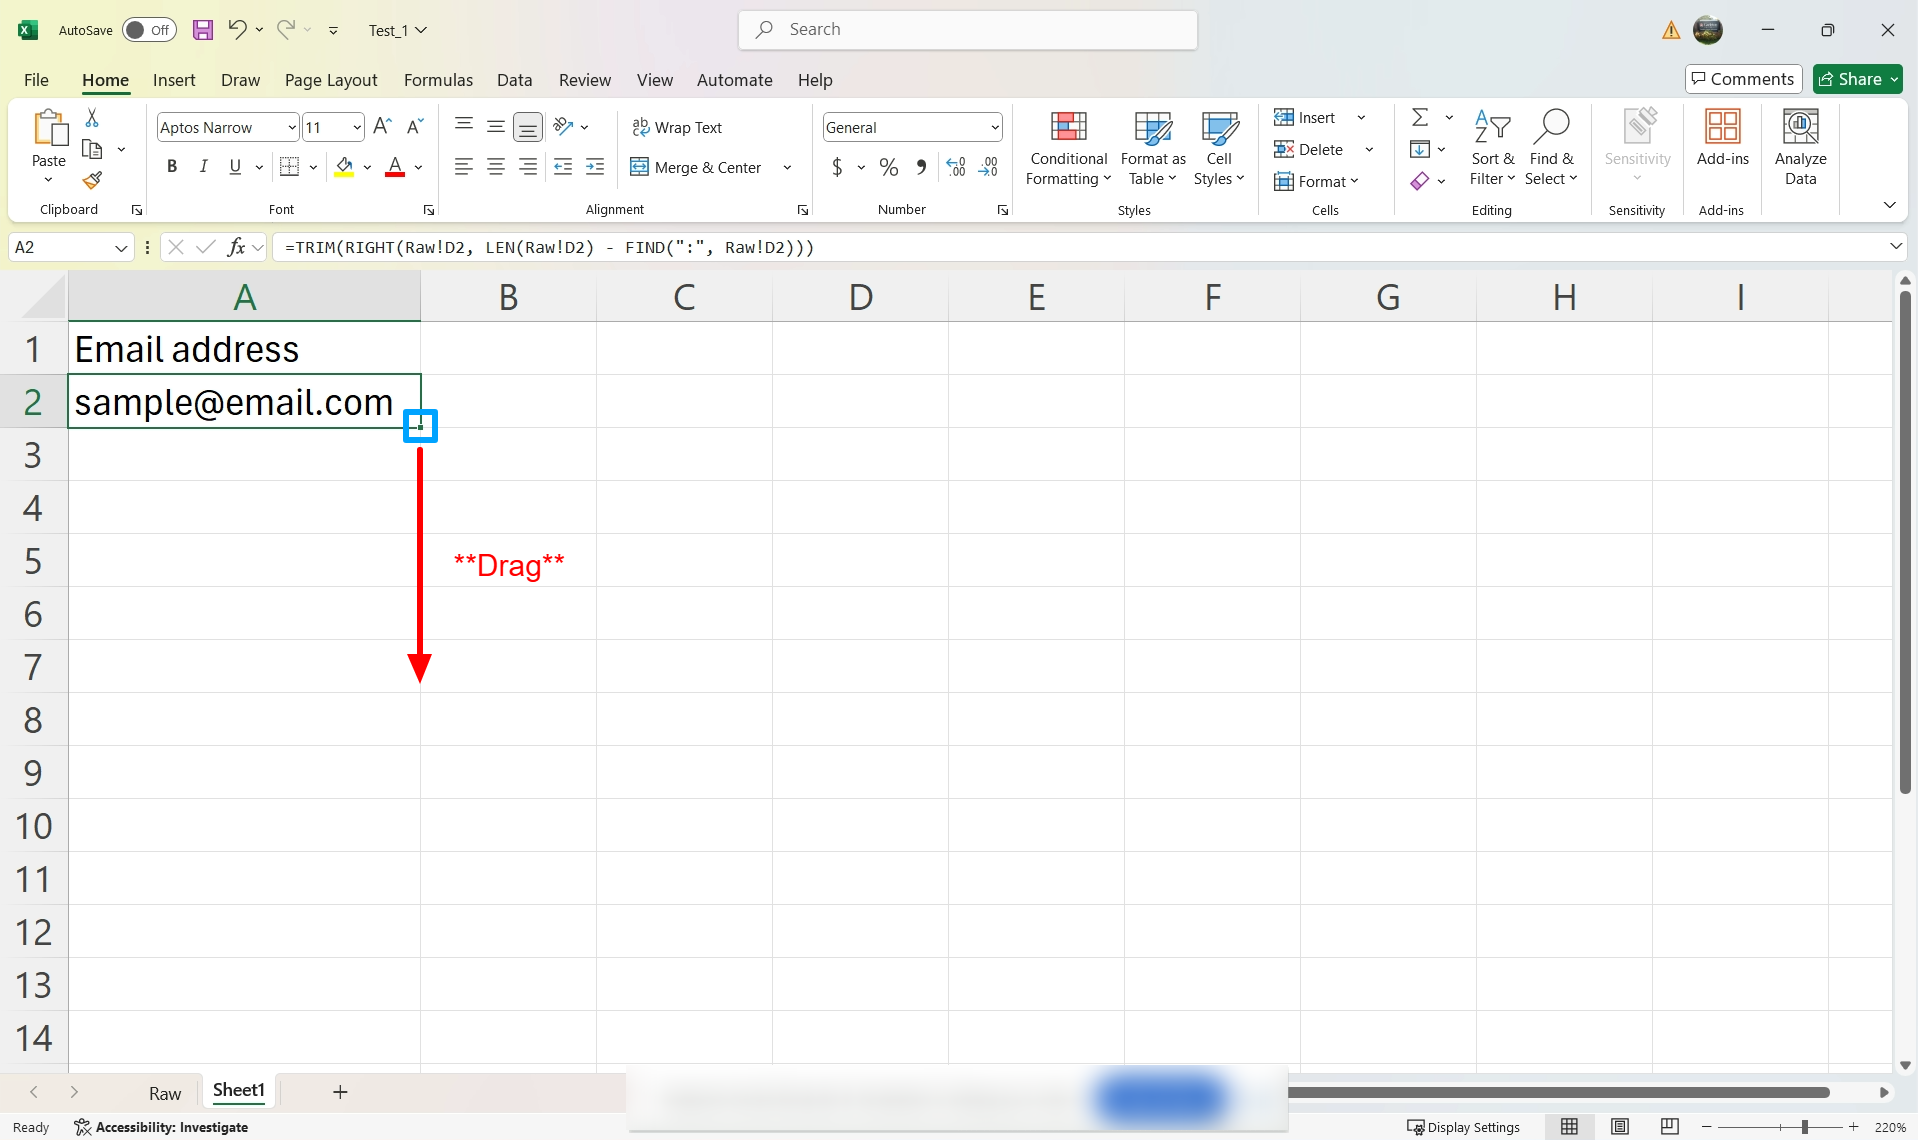The height and width of the screenshot is (1140, 1918).
Task: Click the Cut scissors icon
Action: pyautogui.click(x=92, y=118)
